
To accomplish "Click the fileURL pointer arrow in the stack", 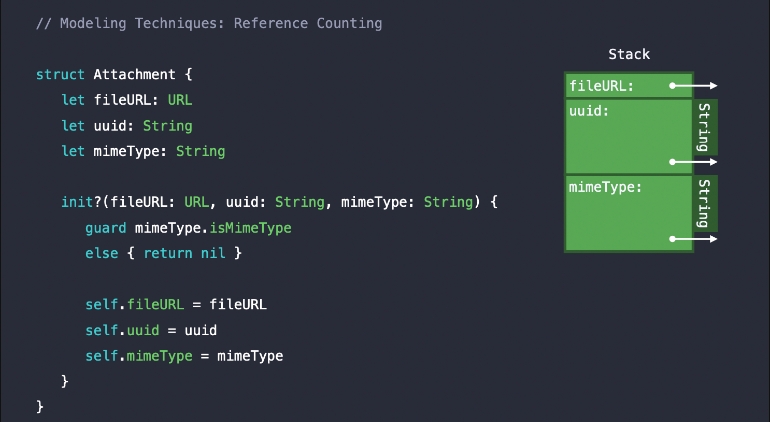I will (693, 86).
